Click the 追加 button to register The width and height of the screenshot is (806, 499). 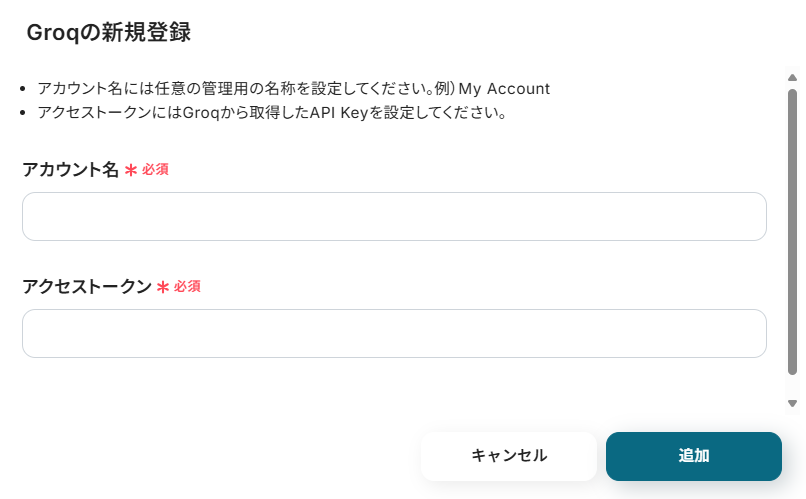[x=693, y=456]
